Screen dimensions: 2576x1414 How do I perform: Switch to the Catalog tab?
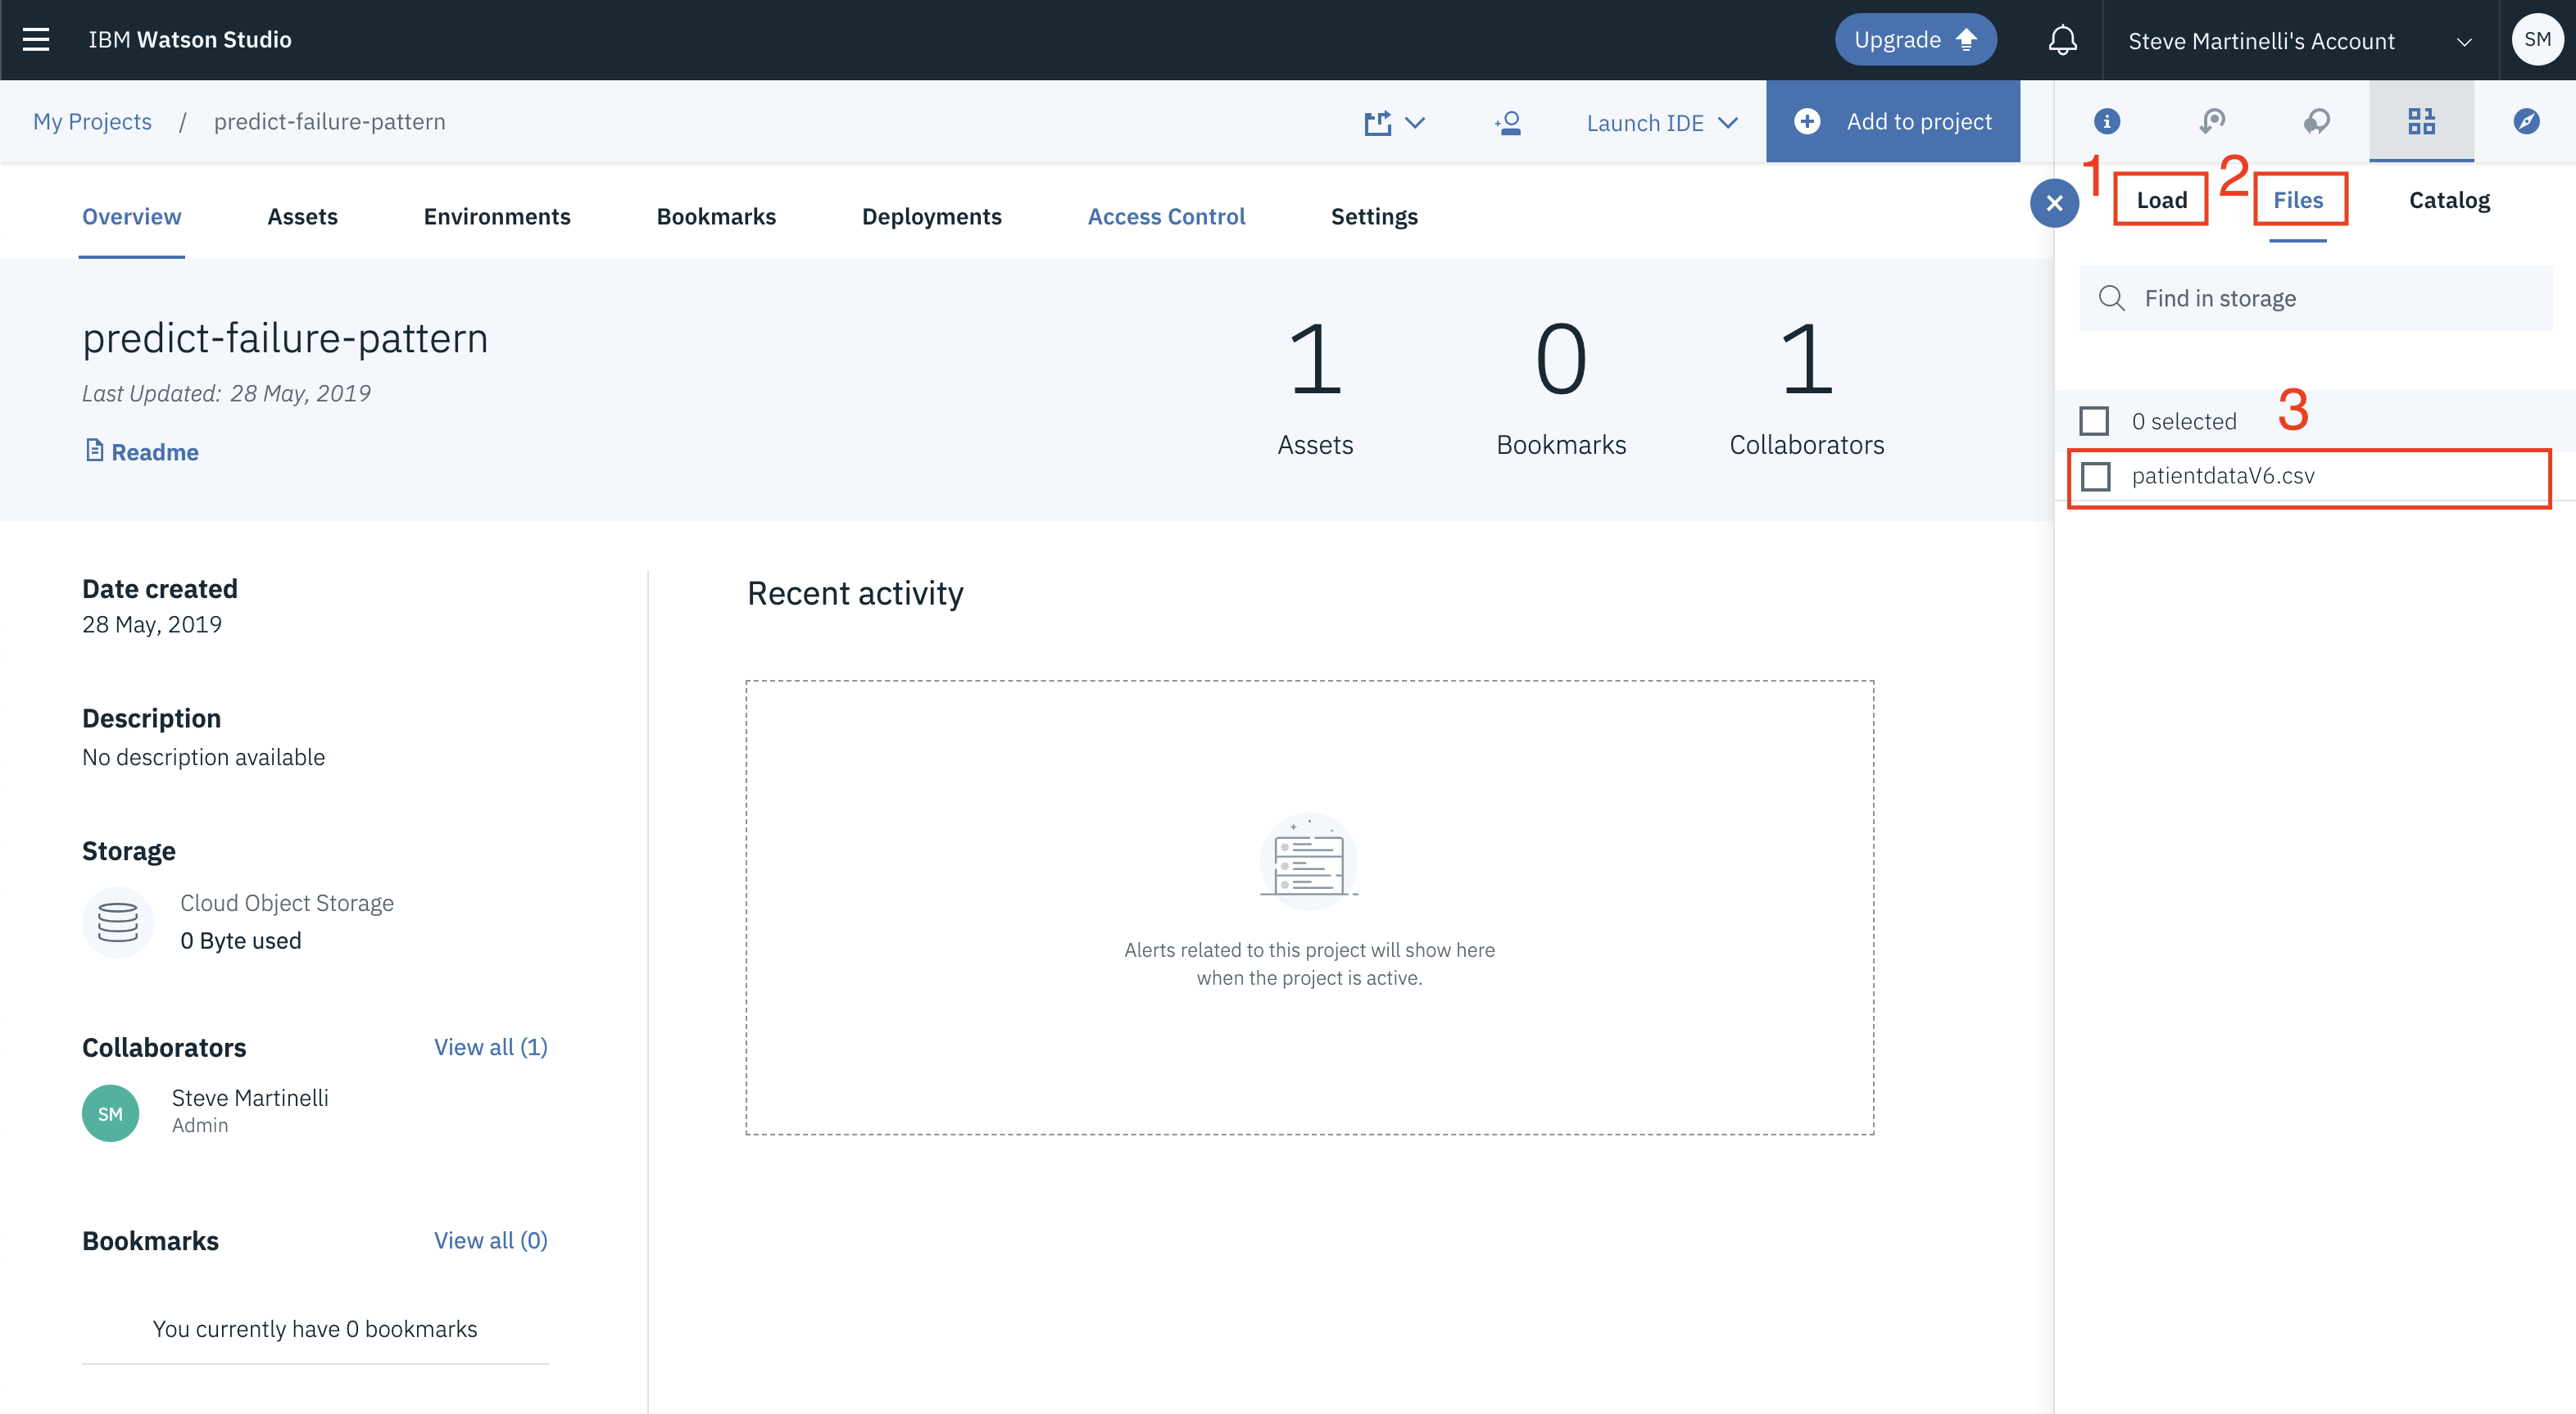pos(2449,200)
